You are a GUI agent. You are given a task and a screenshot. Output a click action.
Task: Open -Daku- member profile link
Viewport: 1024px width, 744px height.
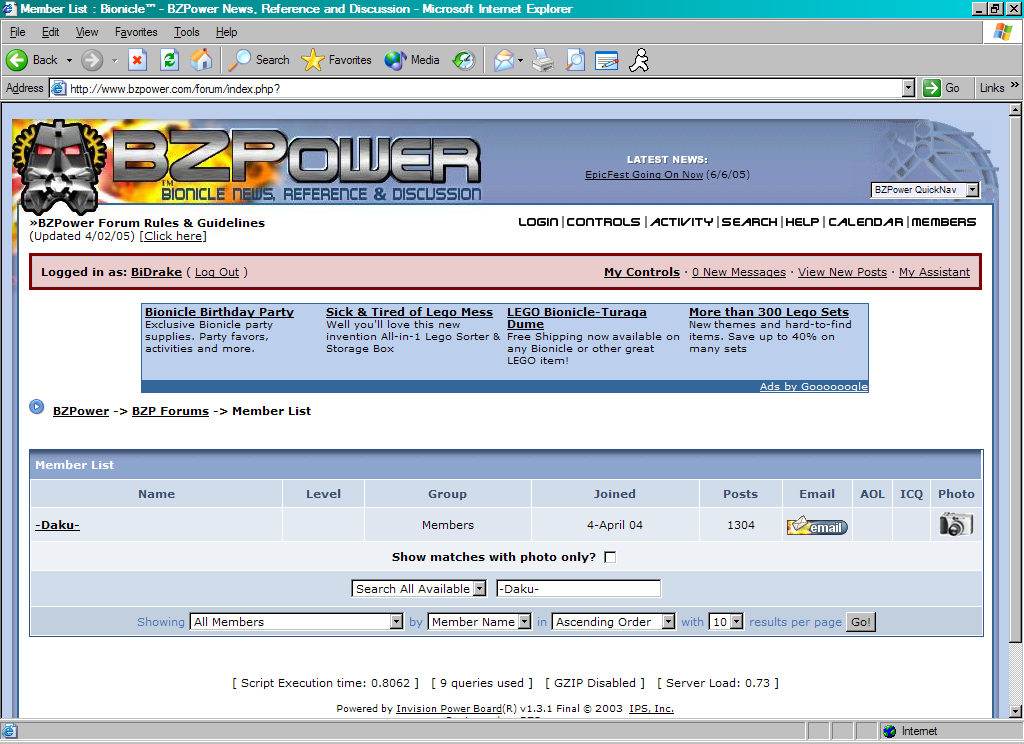click(57, 525)
